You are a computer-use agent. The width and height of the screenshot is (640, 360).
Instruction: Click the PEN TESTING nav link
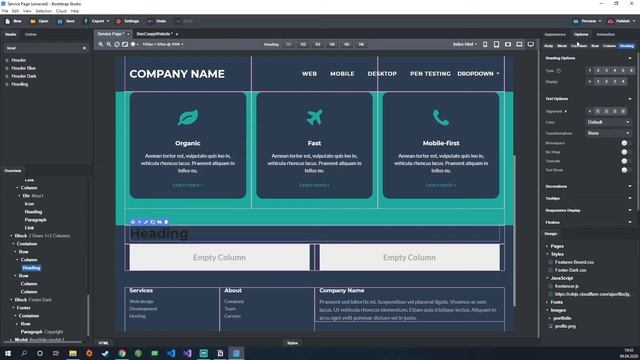[430, 73]
